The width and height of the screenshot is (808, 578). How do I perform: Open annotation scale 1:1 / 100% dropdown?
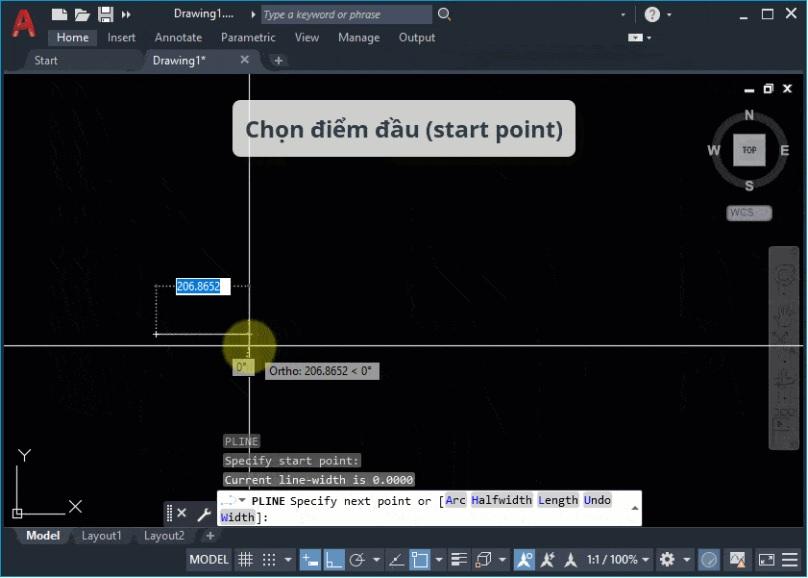point(617,560)
